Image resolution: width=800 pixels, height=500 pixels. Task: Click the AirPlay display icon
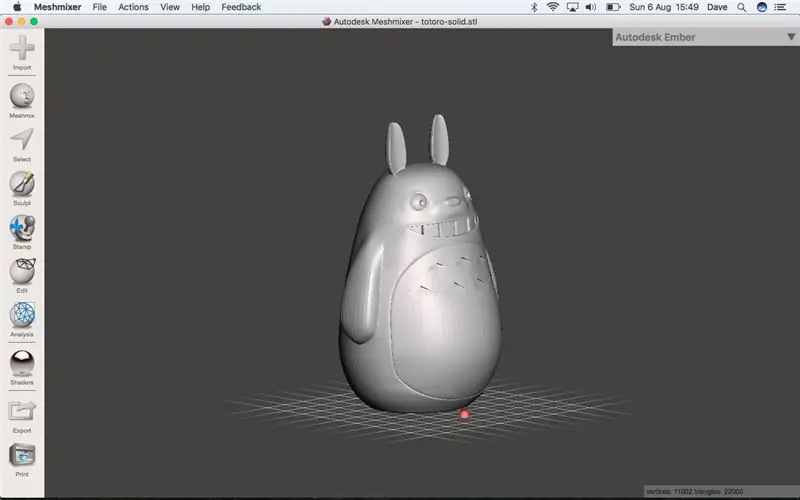(x=572, y=7)
